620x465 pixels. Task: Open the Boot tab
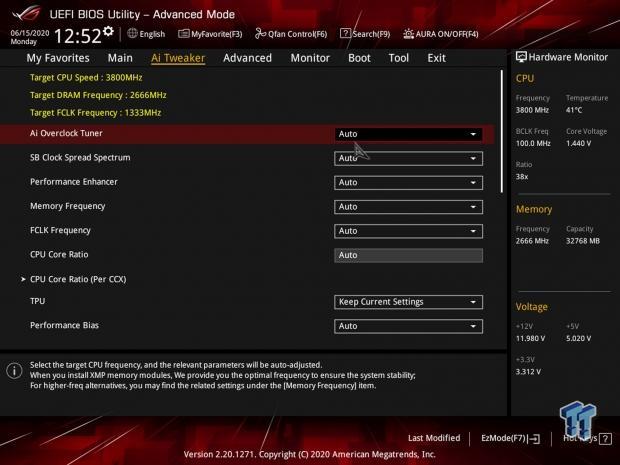click(359, 58)
